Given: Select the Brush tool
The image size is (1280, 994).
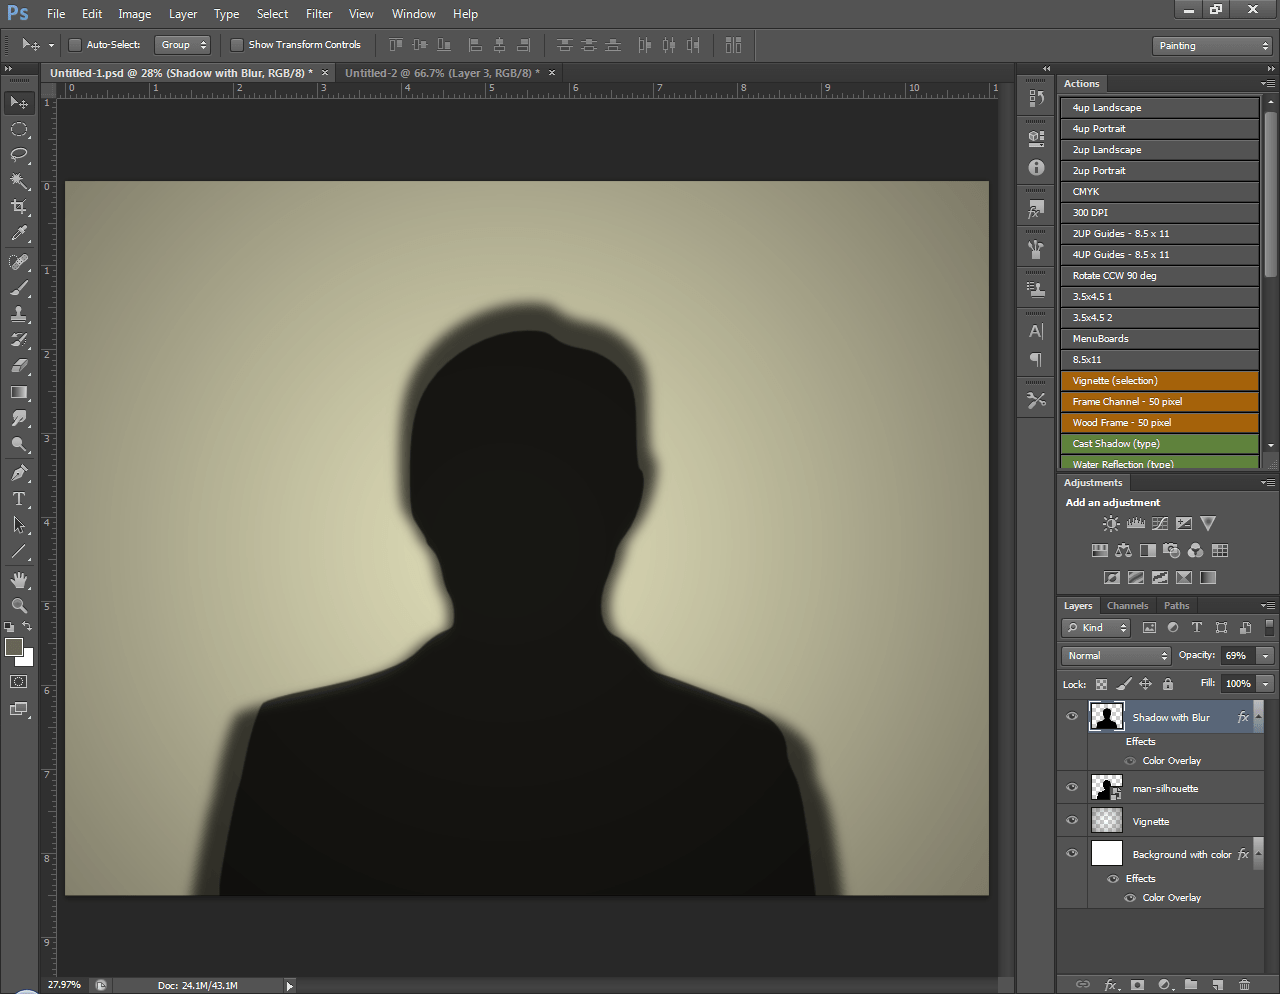Looking at the screenshot, I should pyautogui.click(x=18, y=287).
